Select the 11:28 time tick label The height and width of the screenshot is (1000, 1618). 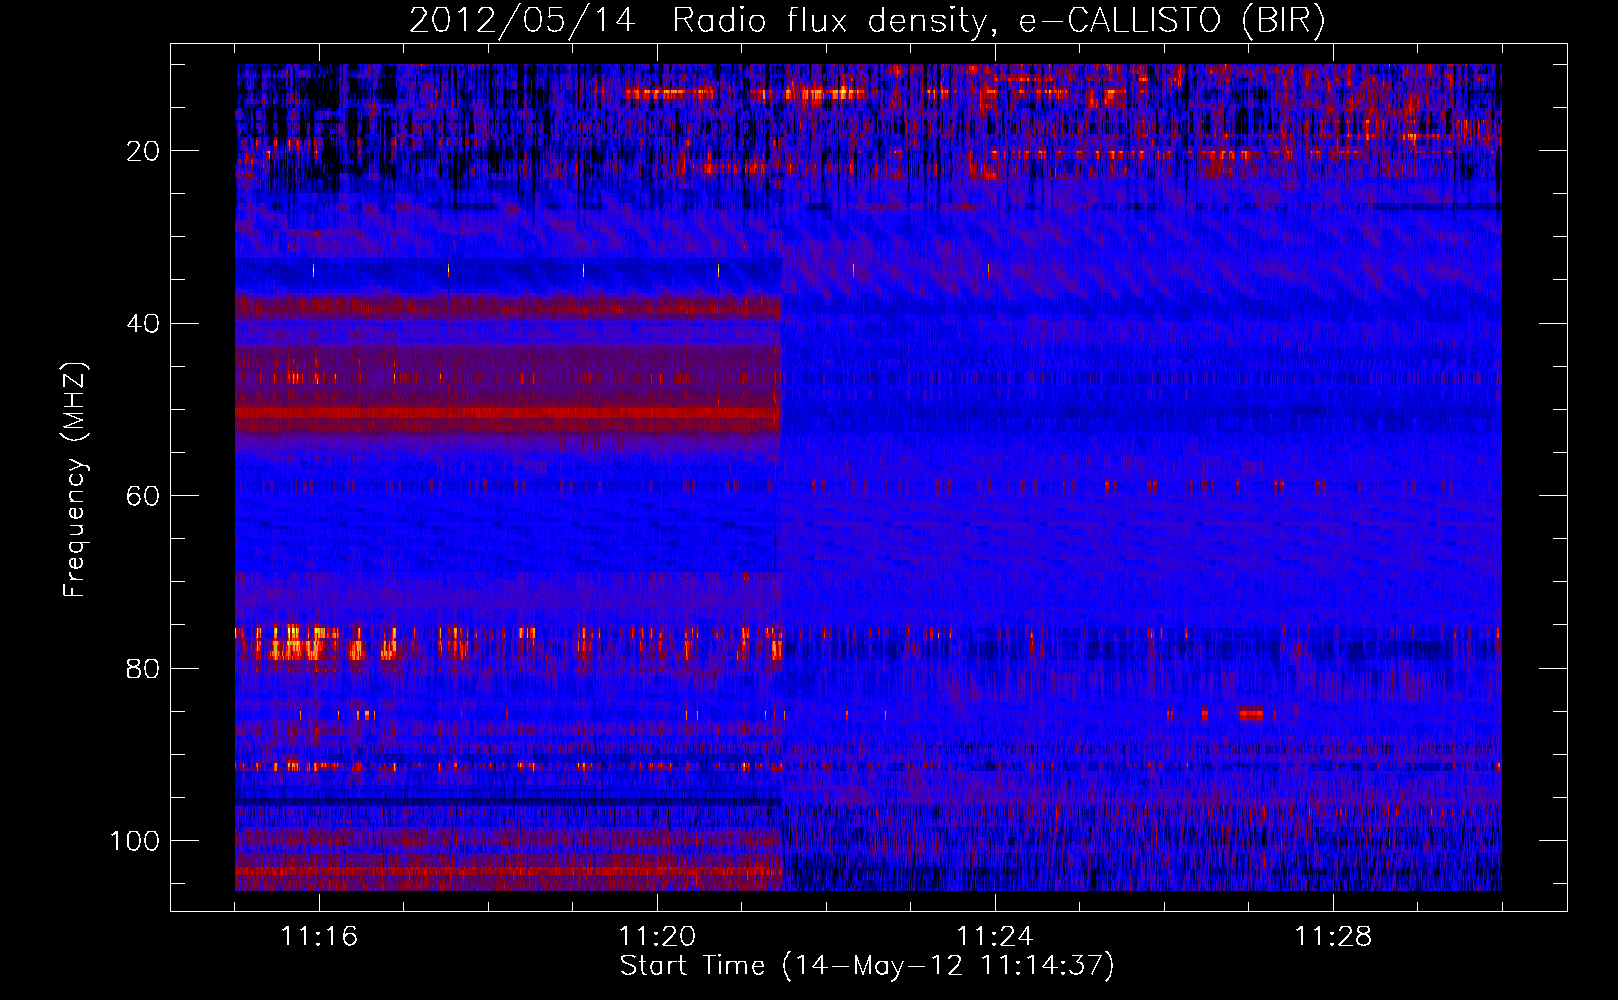(x=1333, y=937)
